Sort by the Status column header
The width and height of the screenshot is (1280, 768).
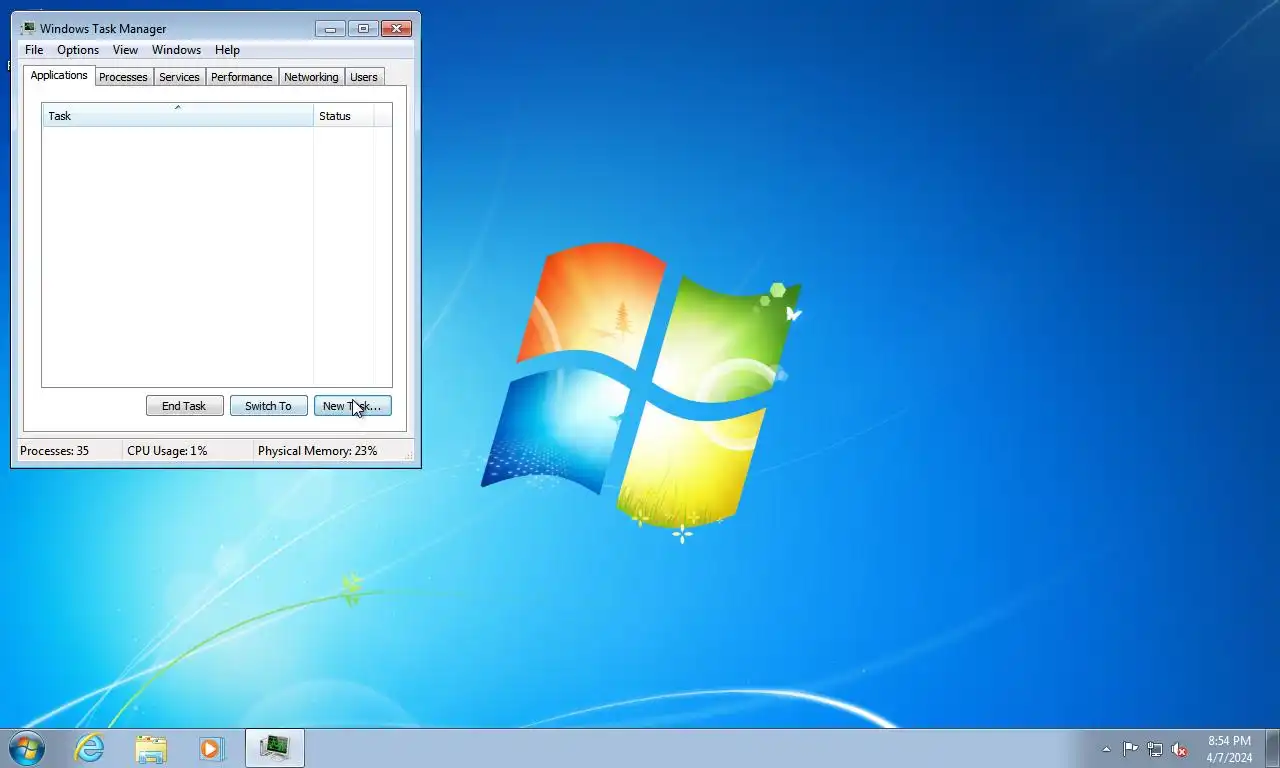tap(344, 116)
